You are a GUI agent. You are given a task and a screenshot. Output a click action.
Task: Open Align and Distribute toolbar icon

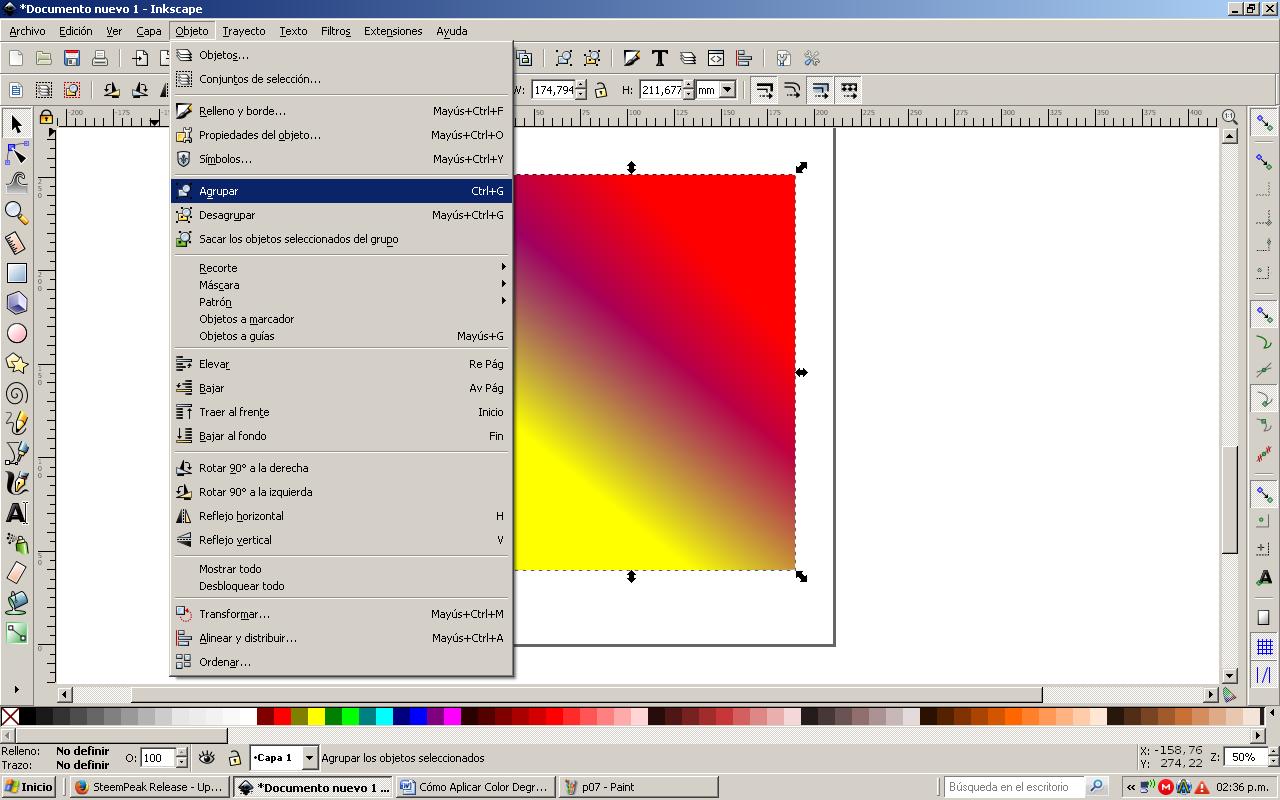click(743, 59)
